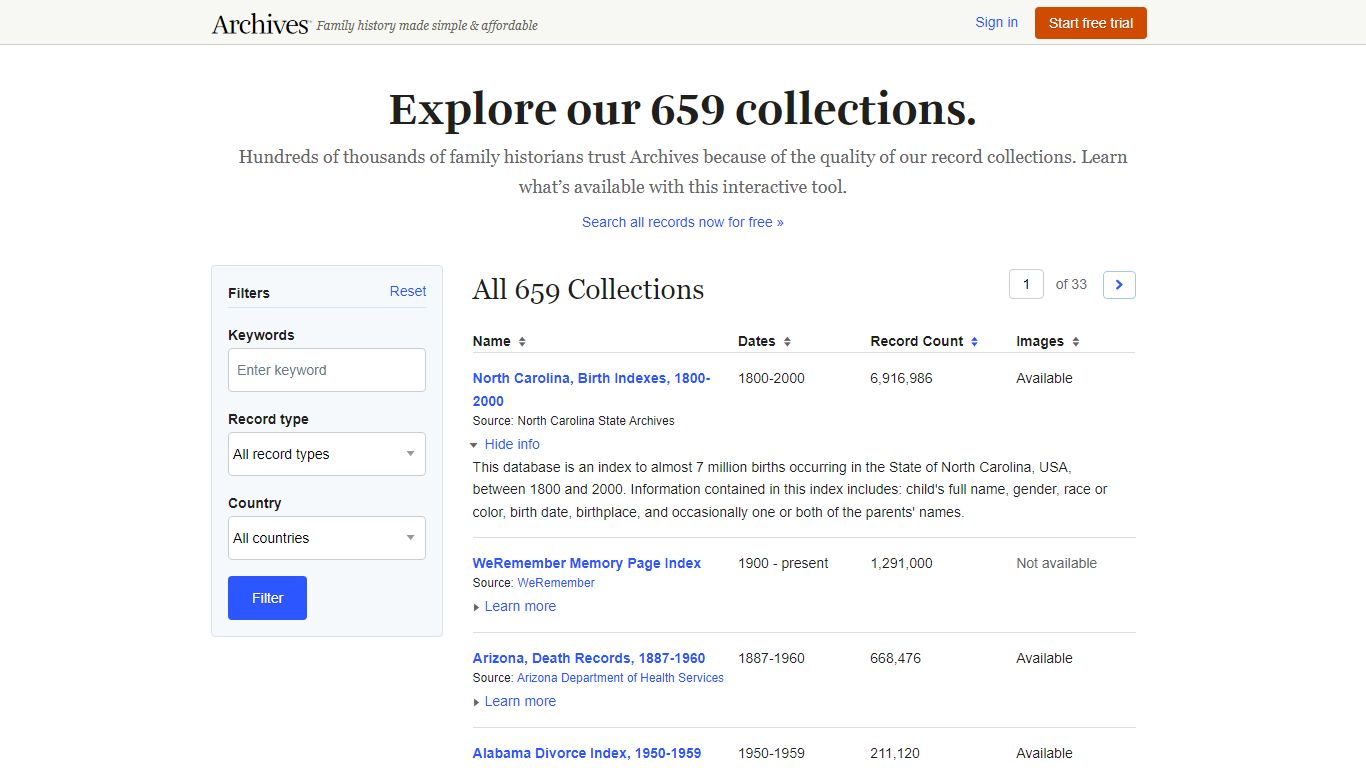Apply filters with Filter button
Viewport: 1366px width, 768px height.
267,598
